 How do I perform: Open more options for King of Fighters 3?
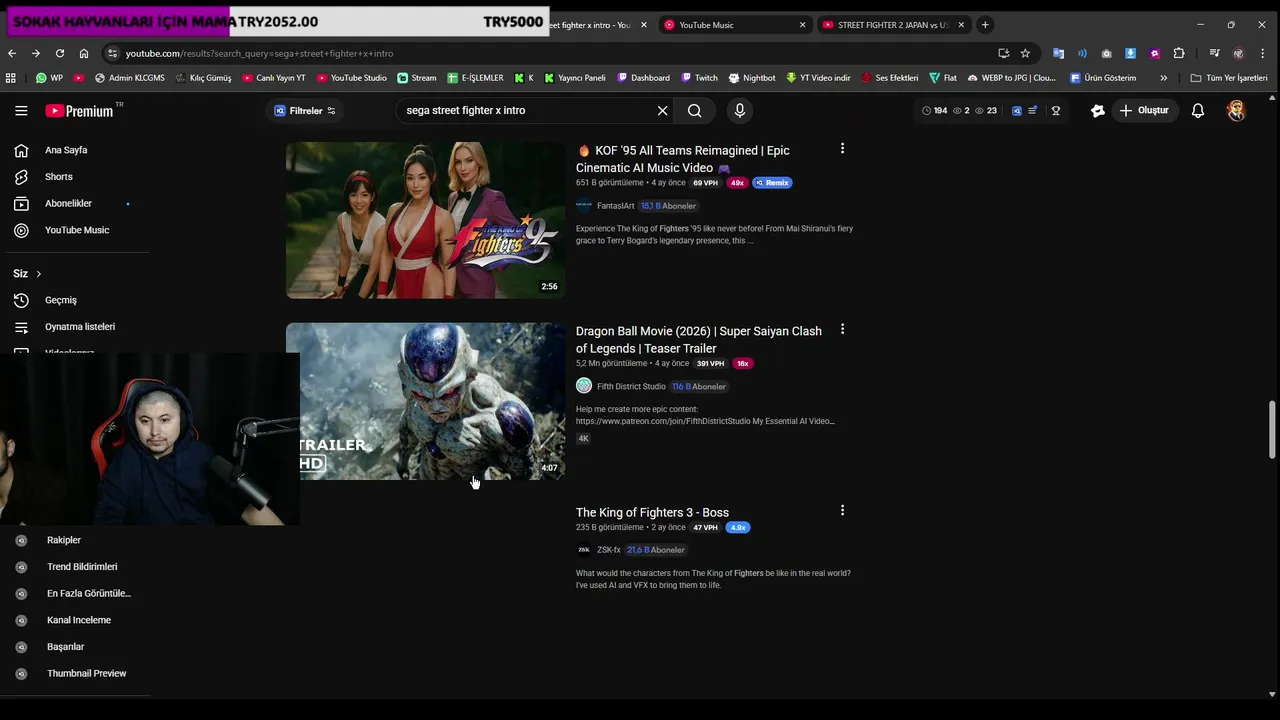point(842,510)
